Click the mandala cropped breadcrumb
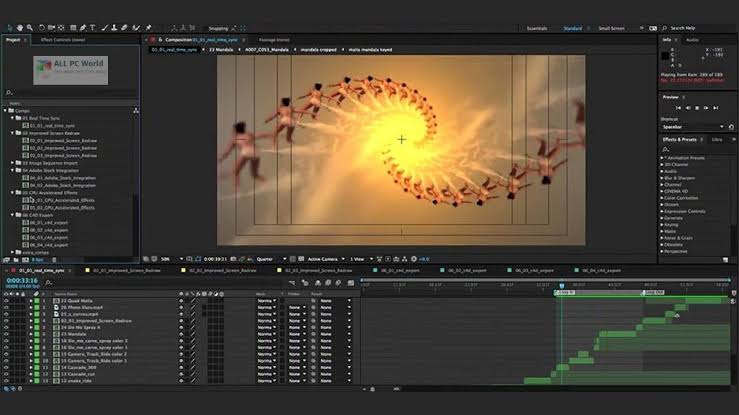The width and height of the screenshot is (739, 415). (x=319, y=49)
